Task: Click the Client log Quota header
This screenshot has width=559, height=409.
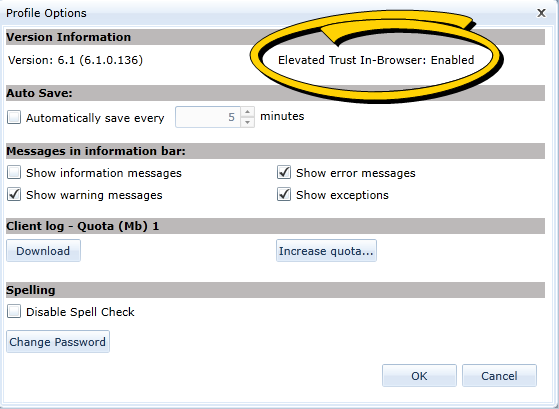Action: 275,226
